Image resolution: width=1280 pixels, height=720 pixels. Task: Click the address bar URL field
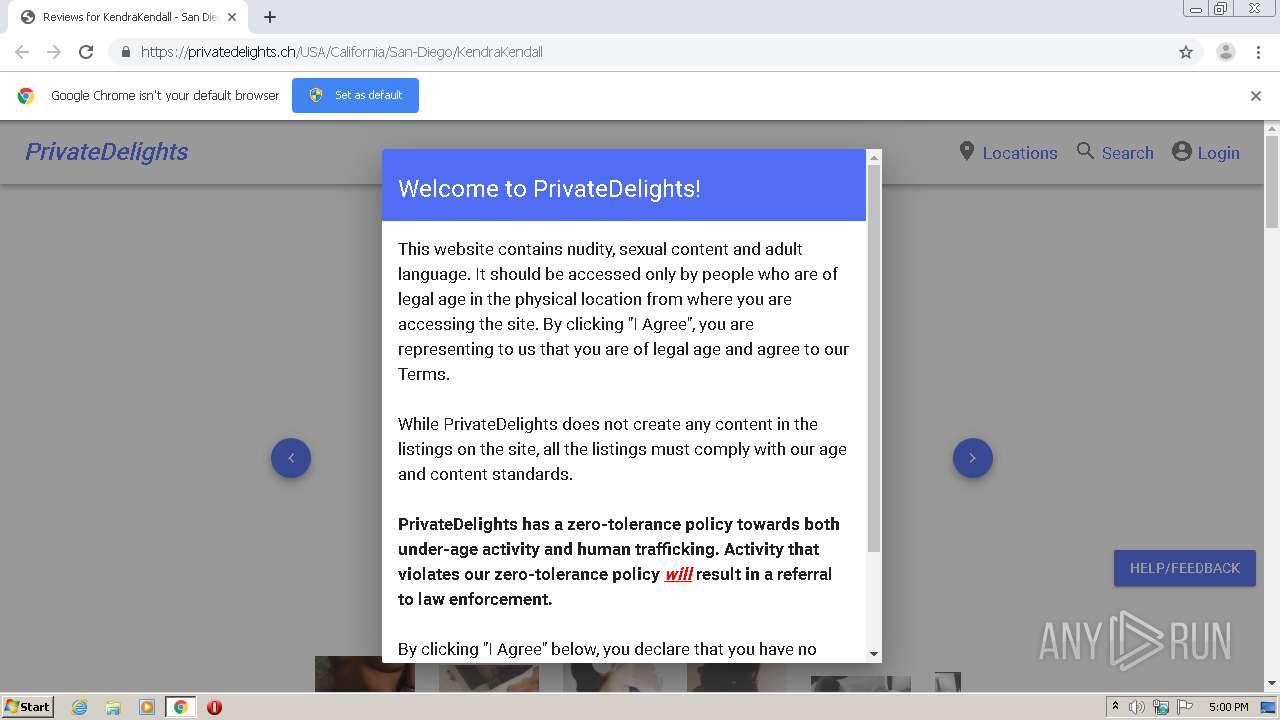(x=640, y=52)
